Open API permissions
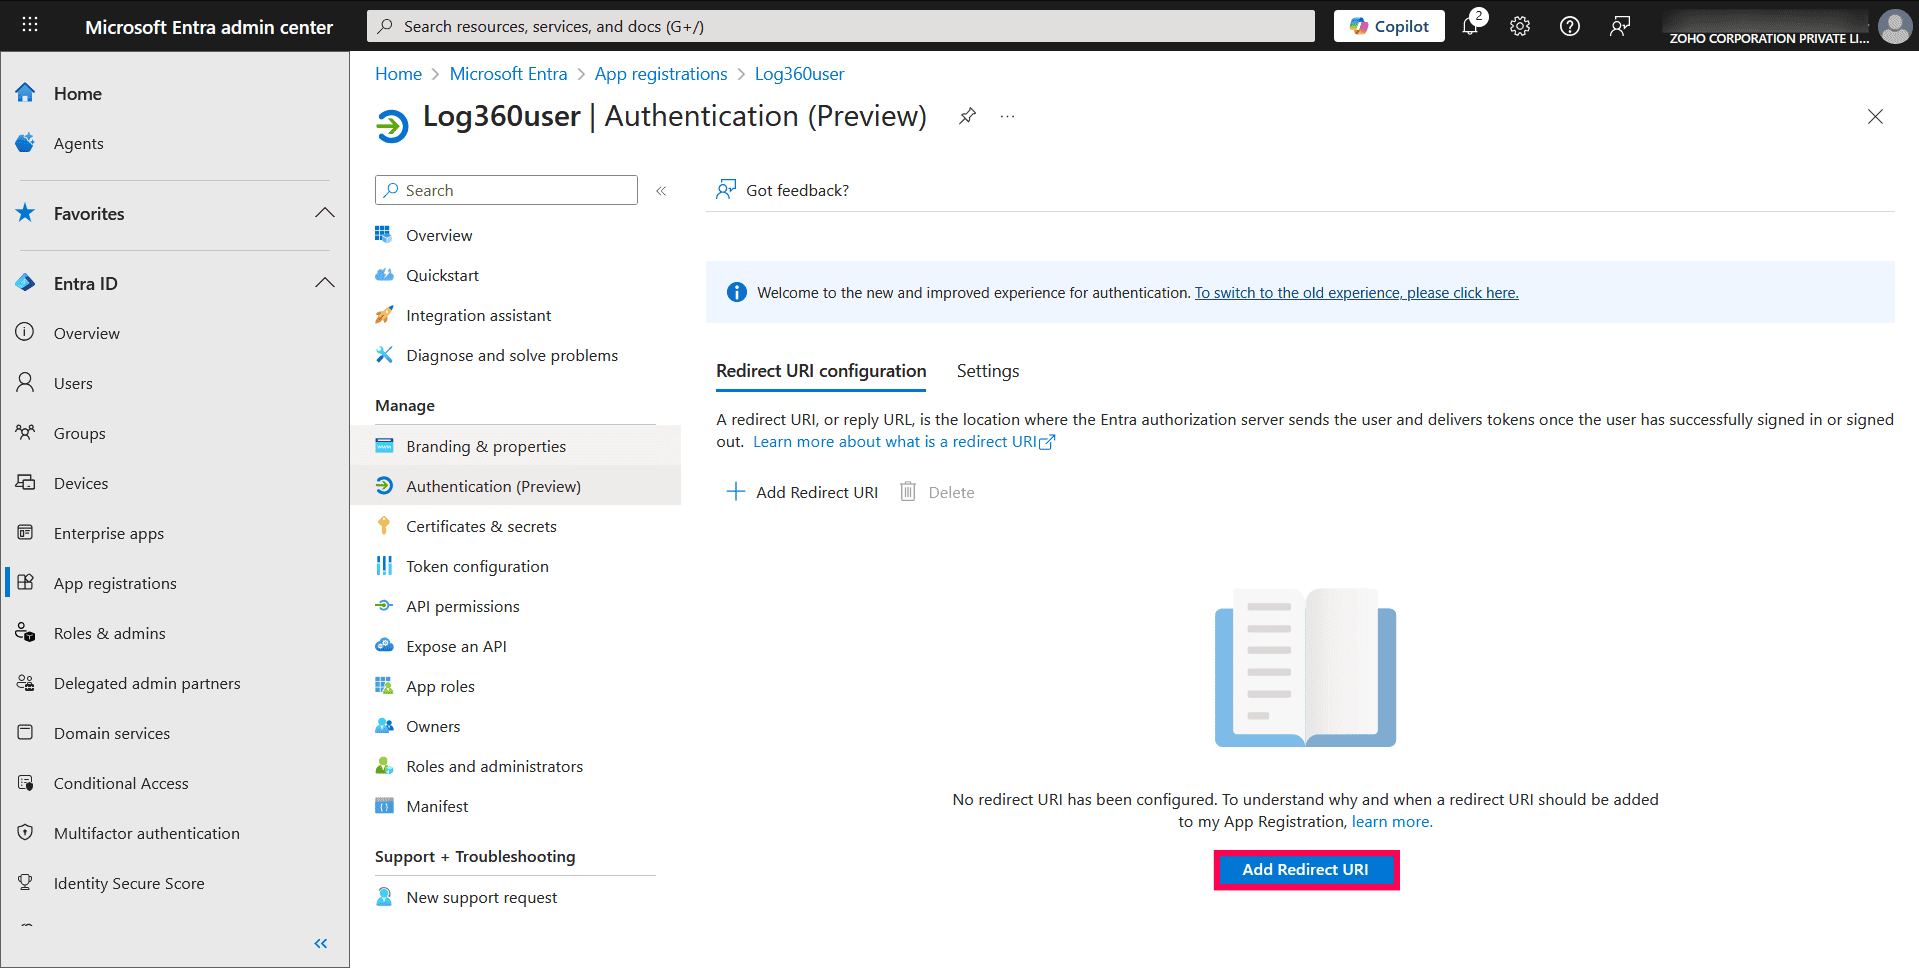 point(462,605)
